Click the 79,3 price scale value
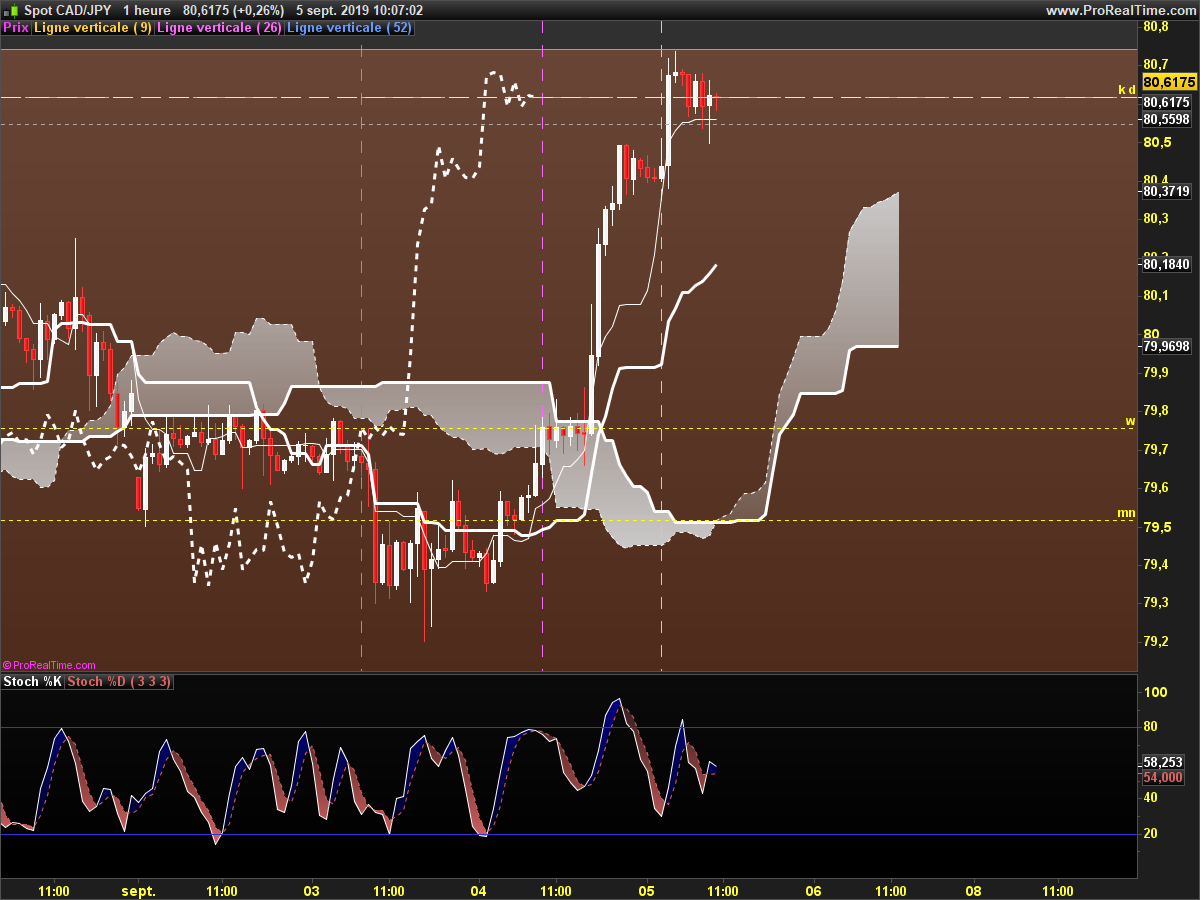1200x900 pixels. click(x=1157, y=602)
